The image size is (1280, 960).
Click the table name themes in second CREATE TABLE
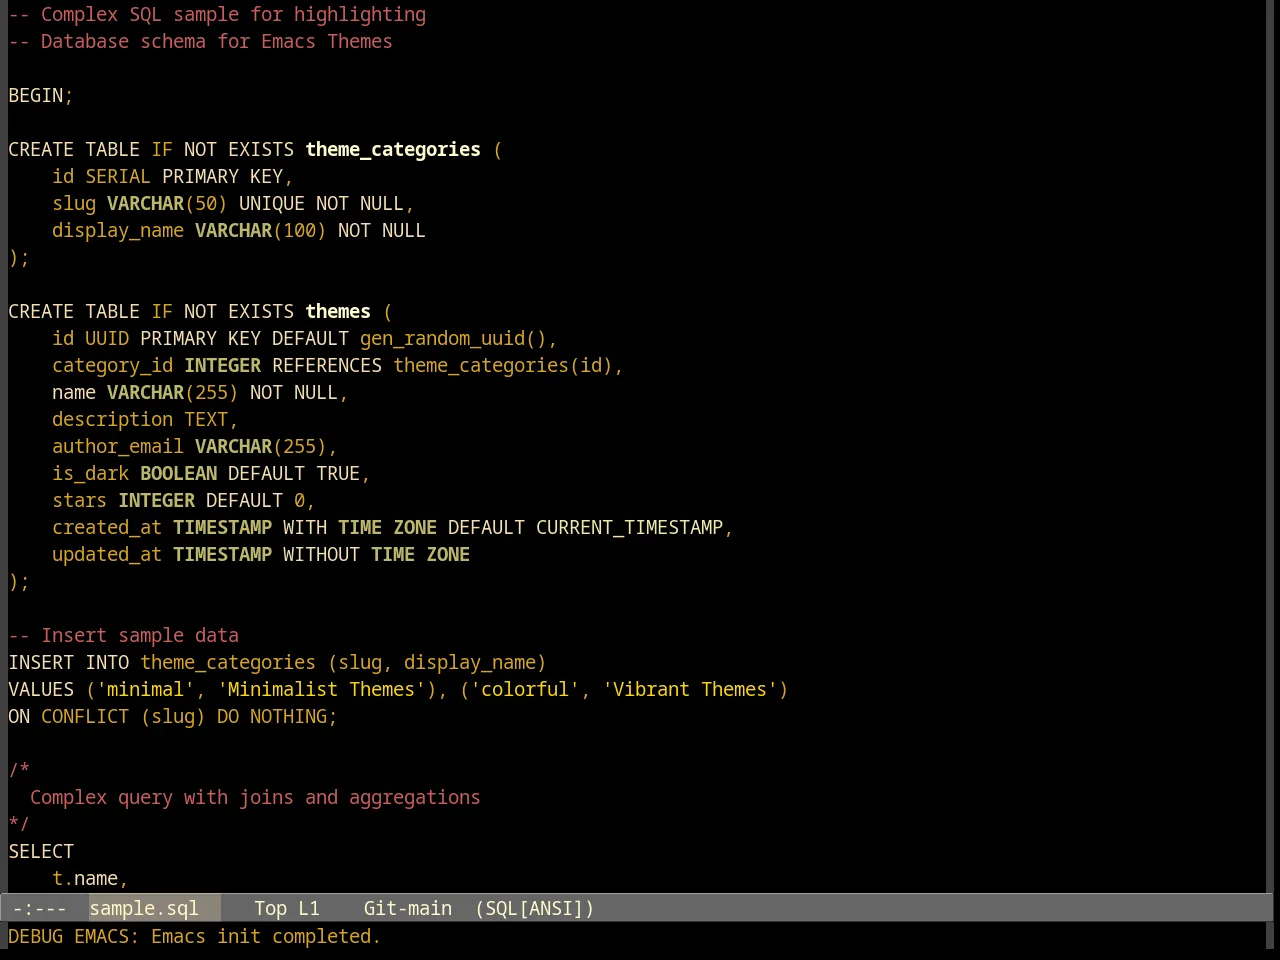tap(338, 311)
